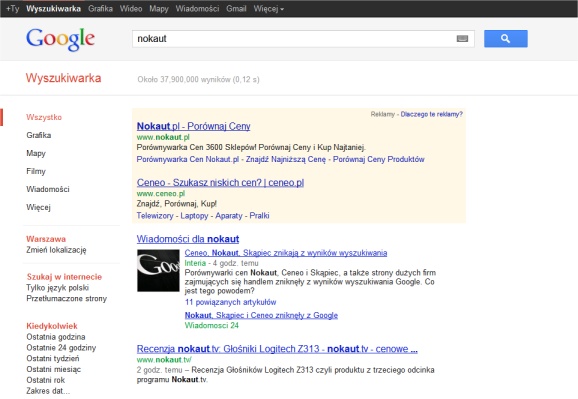The height and width of the screenshot is (399, 578).
Task: Select Filmy in the left sidebar
Action: 36,171
